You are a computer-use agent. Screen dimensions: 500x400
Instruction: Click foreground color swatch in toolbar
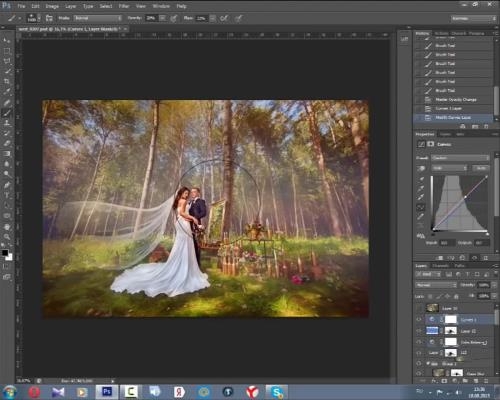5,252
